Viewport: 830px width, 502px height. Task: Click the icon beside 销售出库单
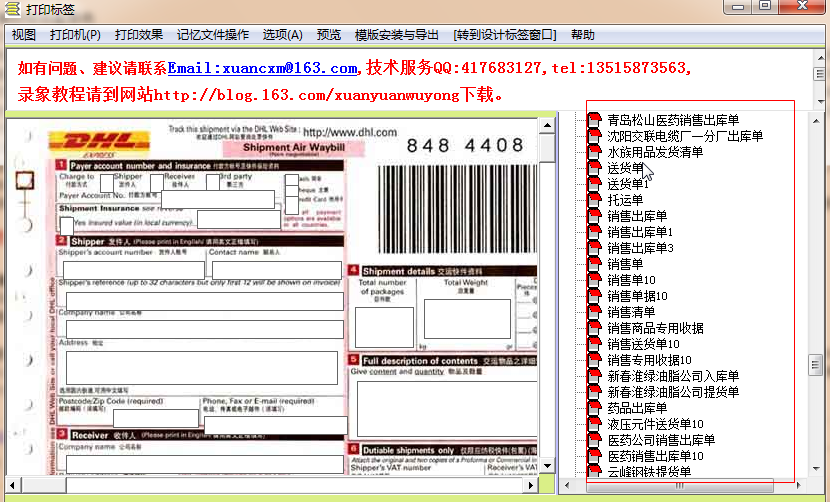click(594, 216)
